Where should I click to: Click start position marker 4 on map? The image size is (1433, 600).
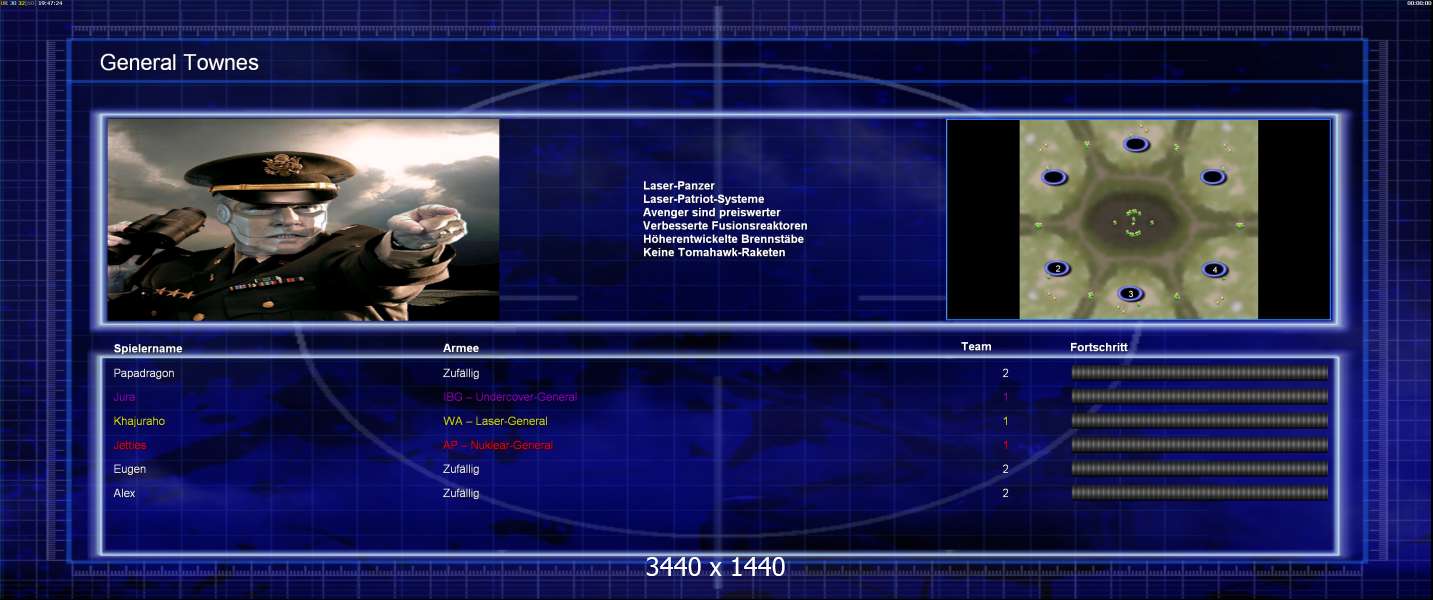[1214, 269]
